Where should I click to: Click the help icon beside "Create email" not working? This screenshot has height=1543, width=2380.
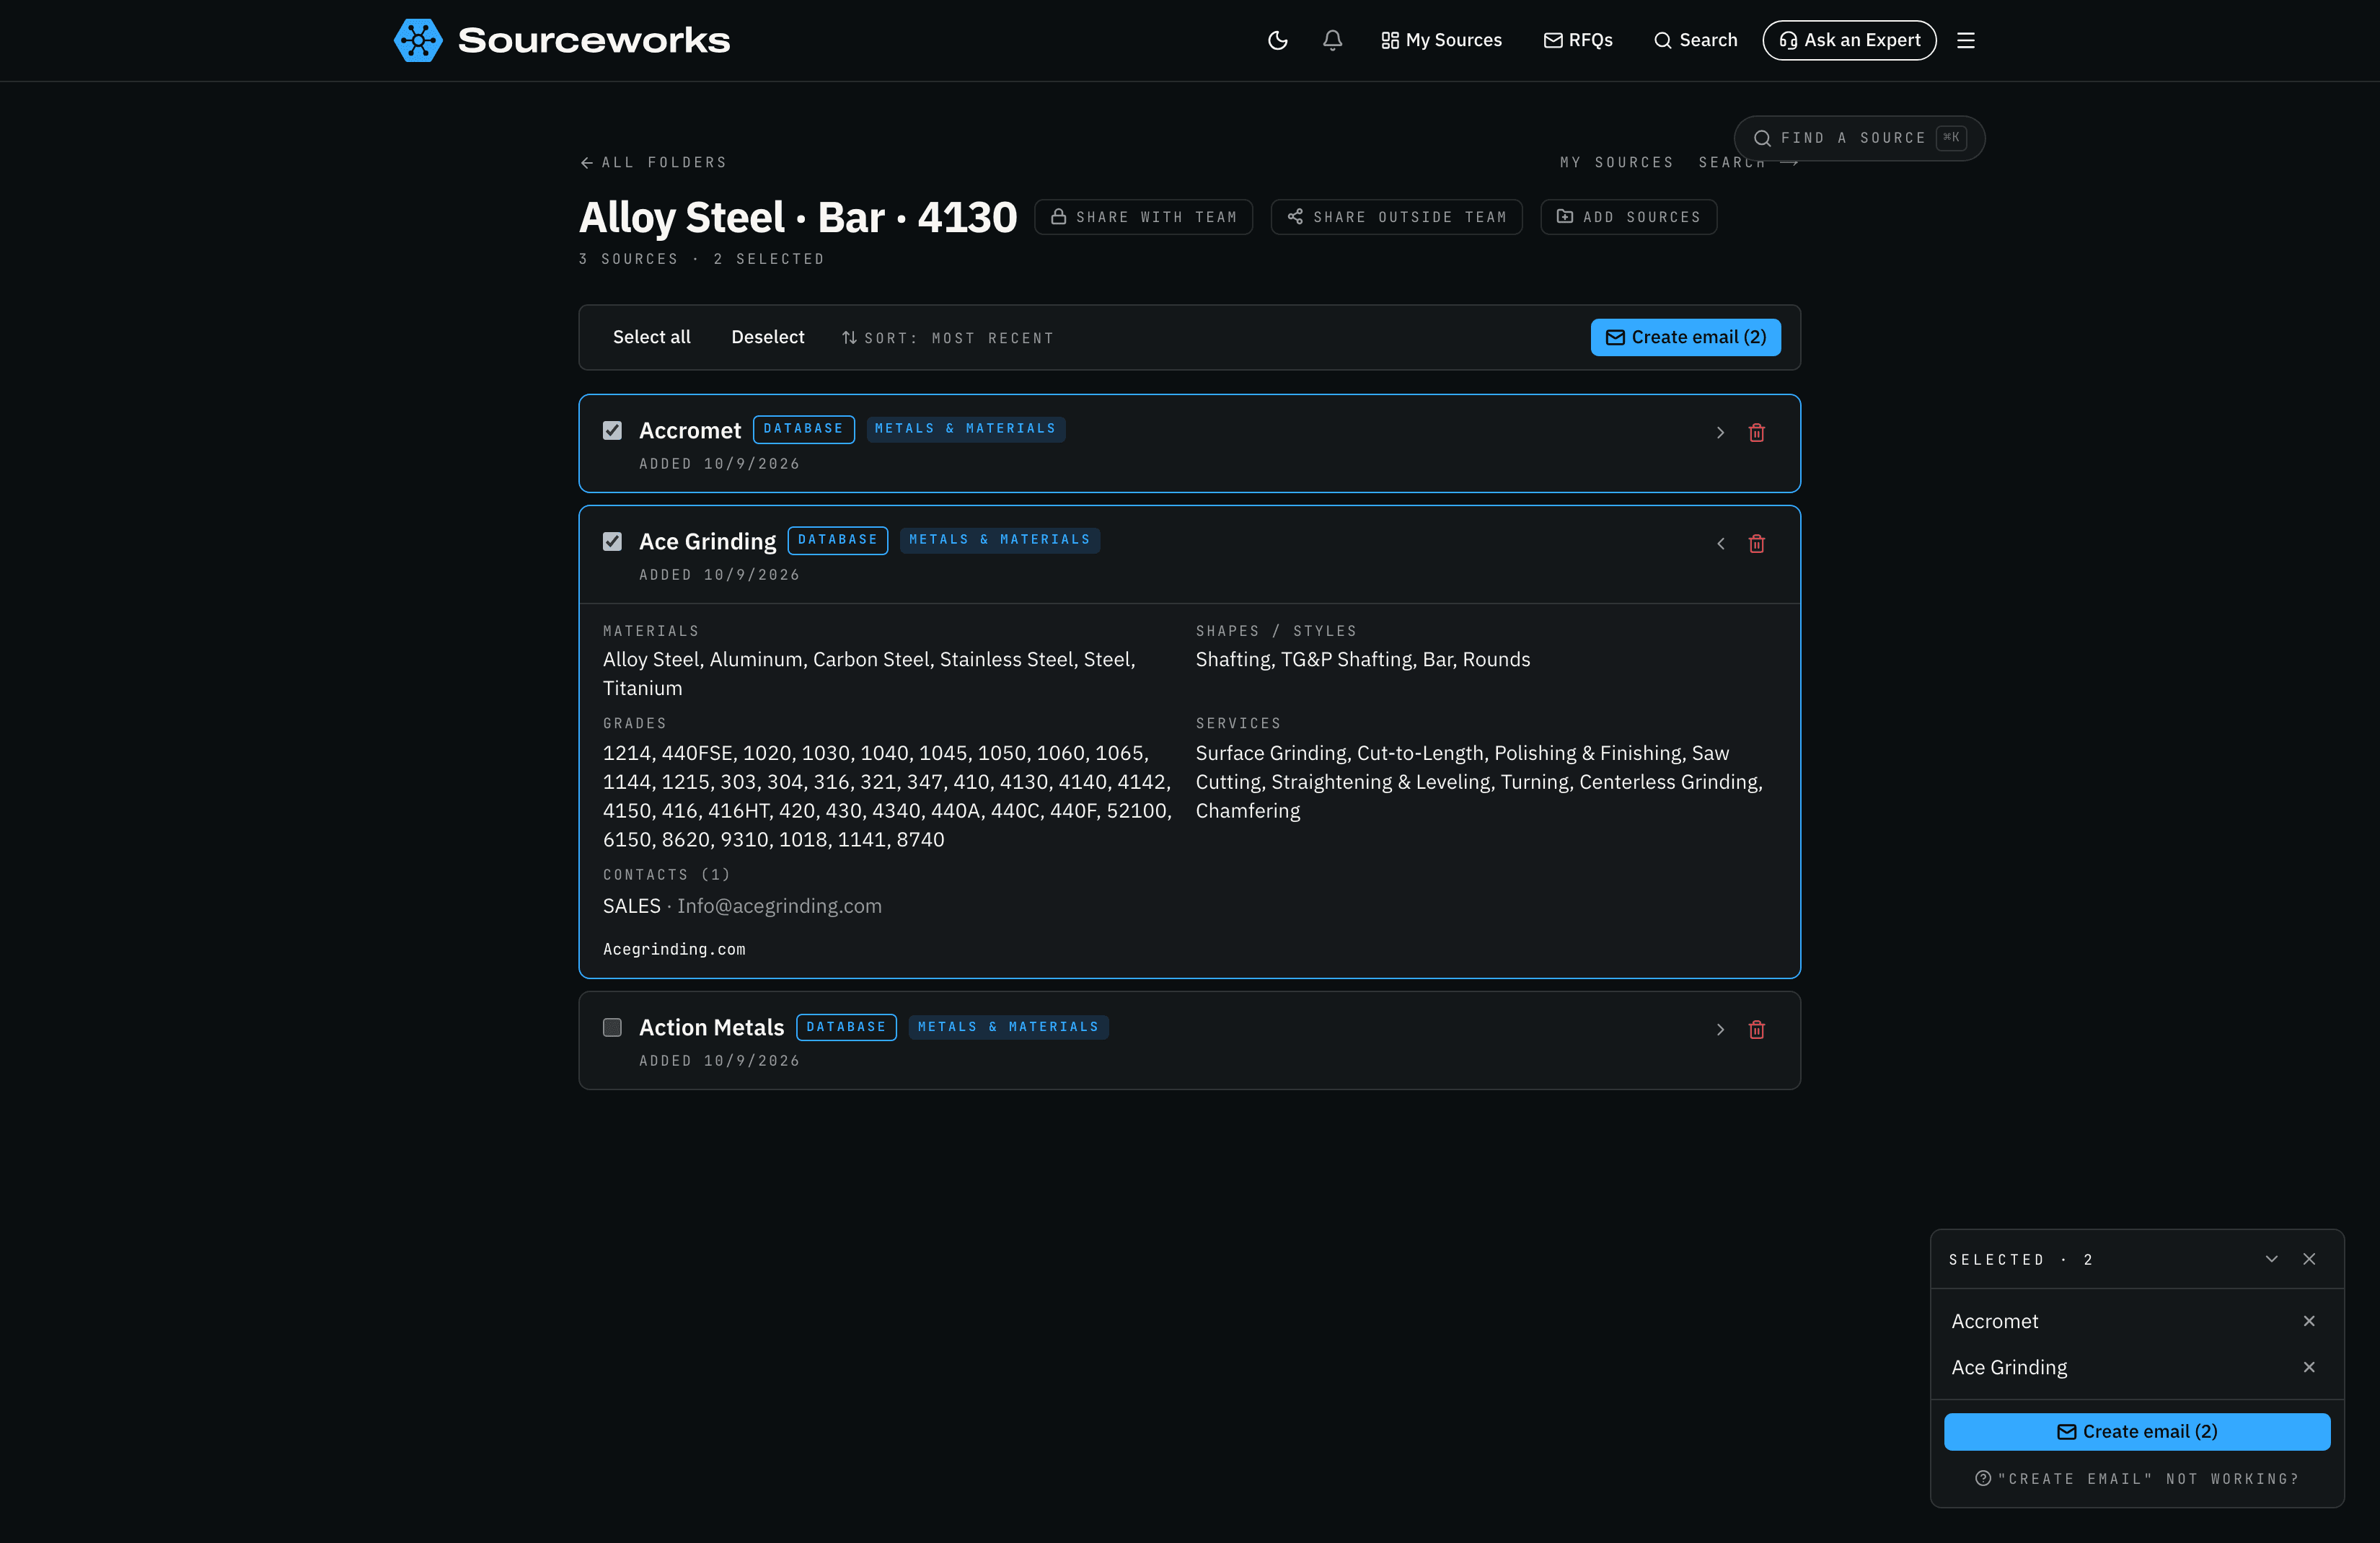pos(1983,1478)
